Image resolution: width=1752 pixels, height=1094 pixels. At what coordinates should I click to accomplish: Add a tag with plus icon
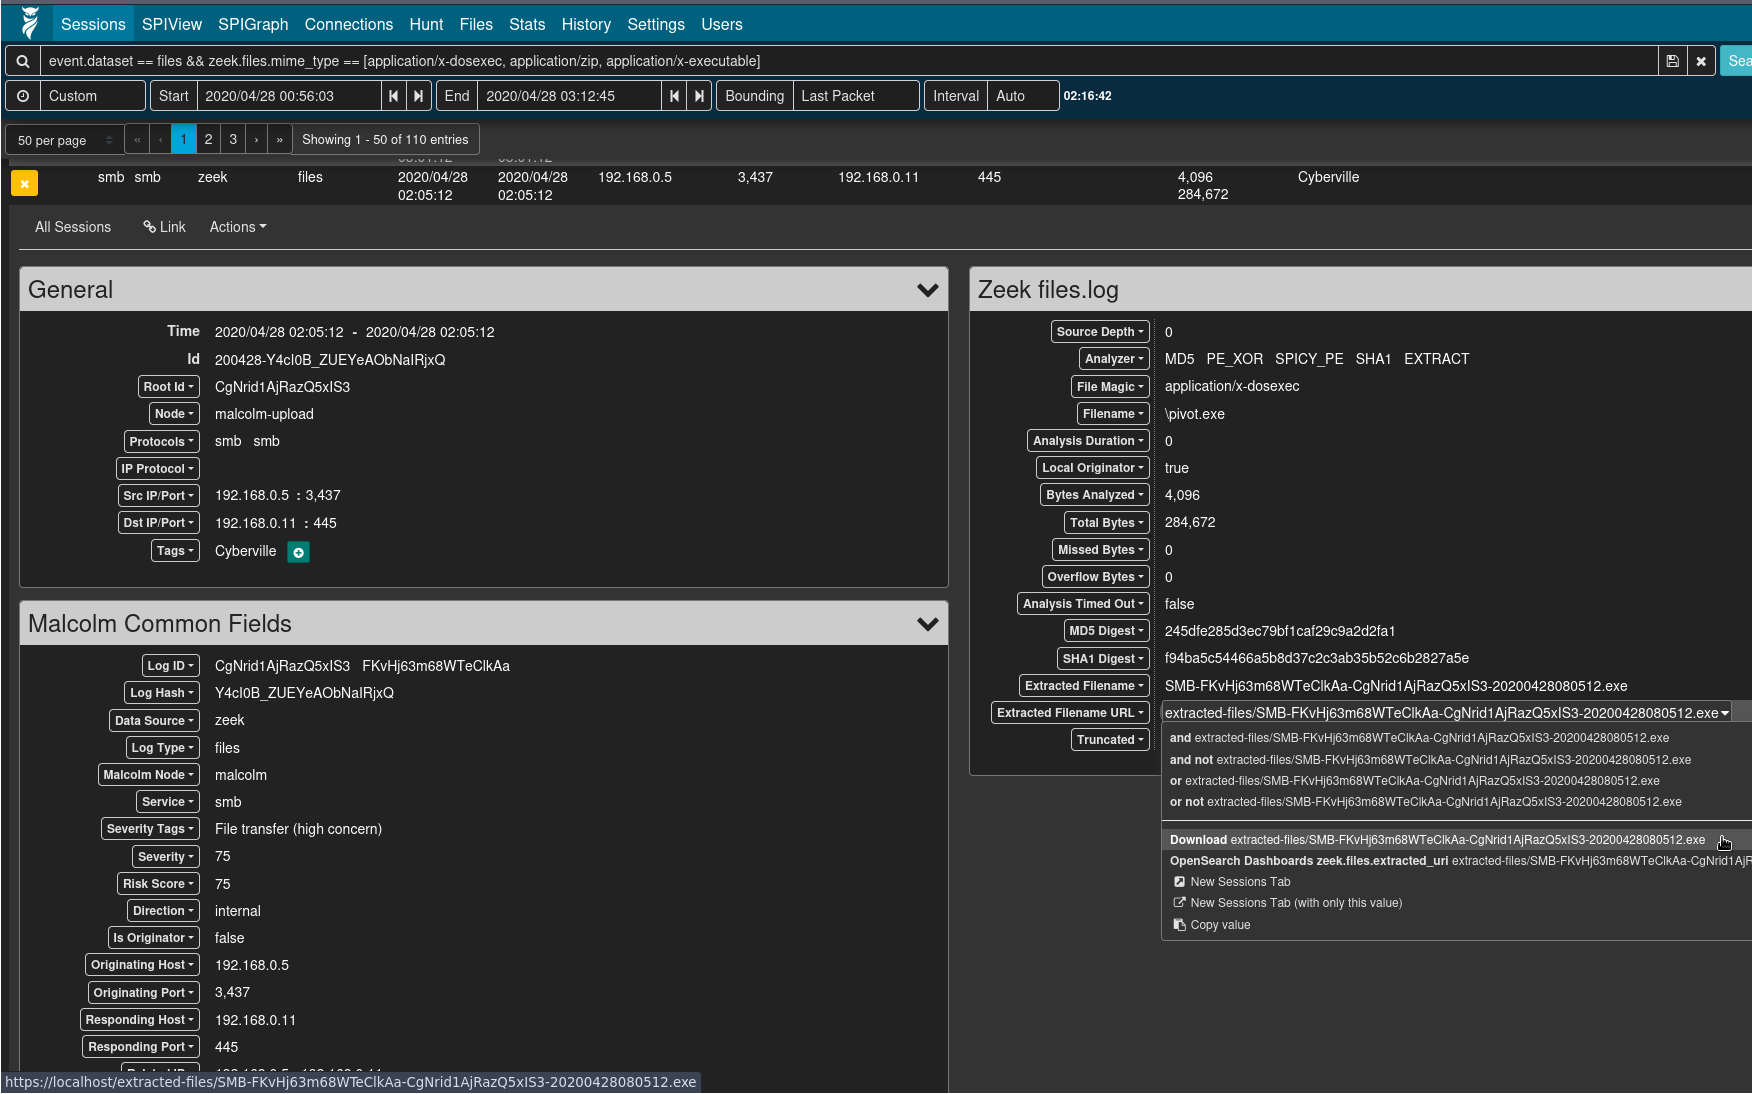pyautogui.click(x=298, y=552)
